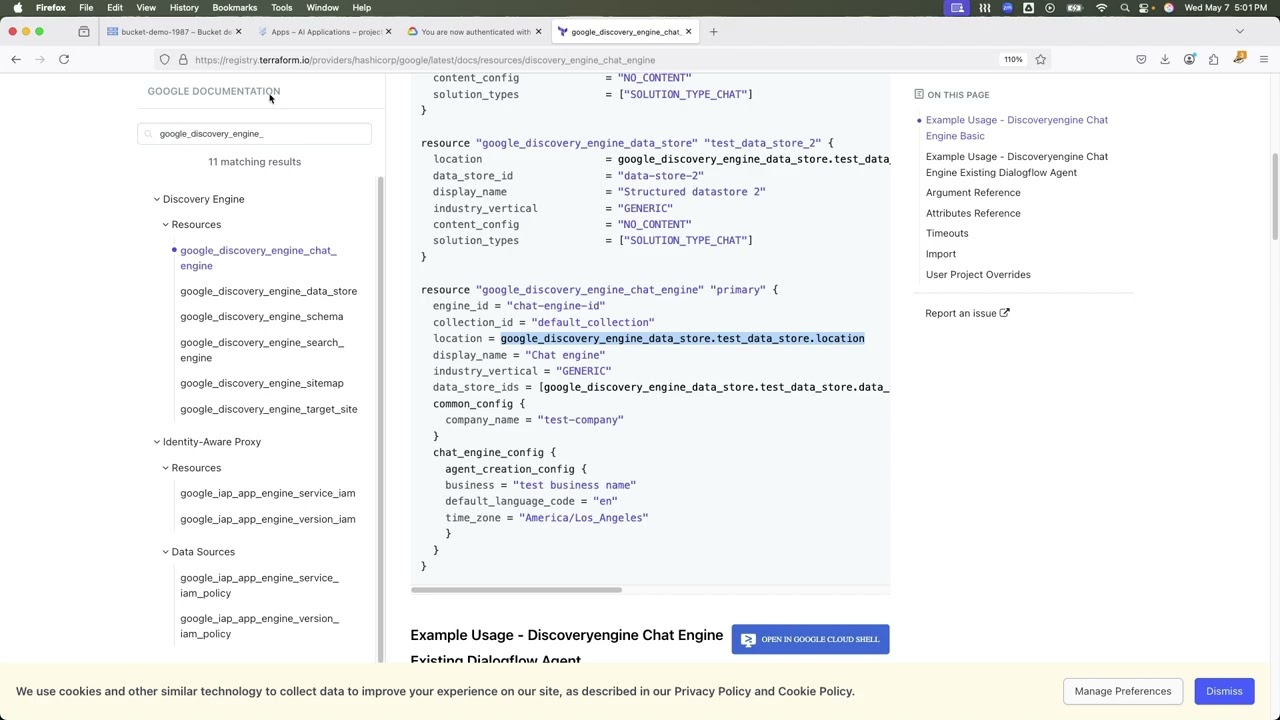Open the Cookie Policy link
This screenshot has width=1280, height=720.
[x=814, y=692]
